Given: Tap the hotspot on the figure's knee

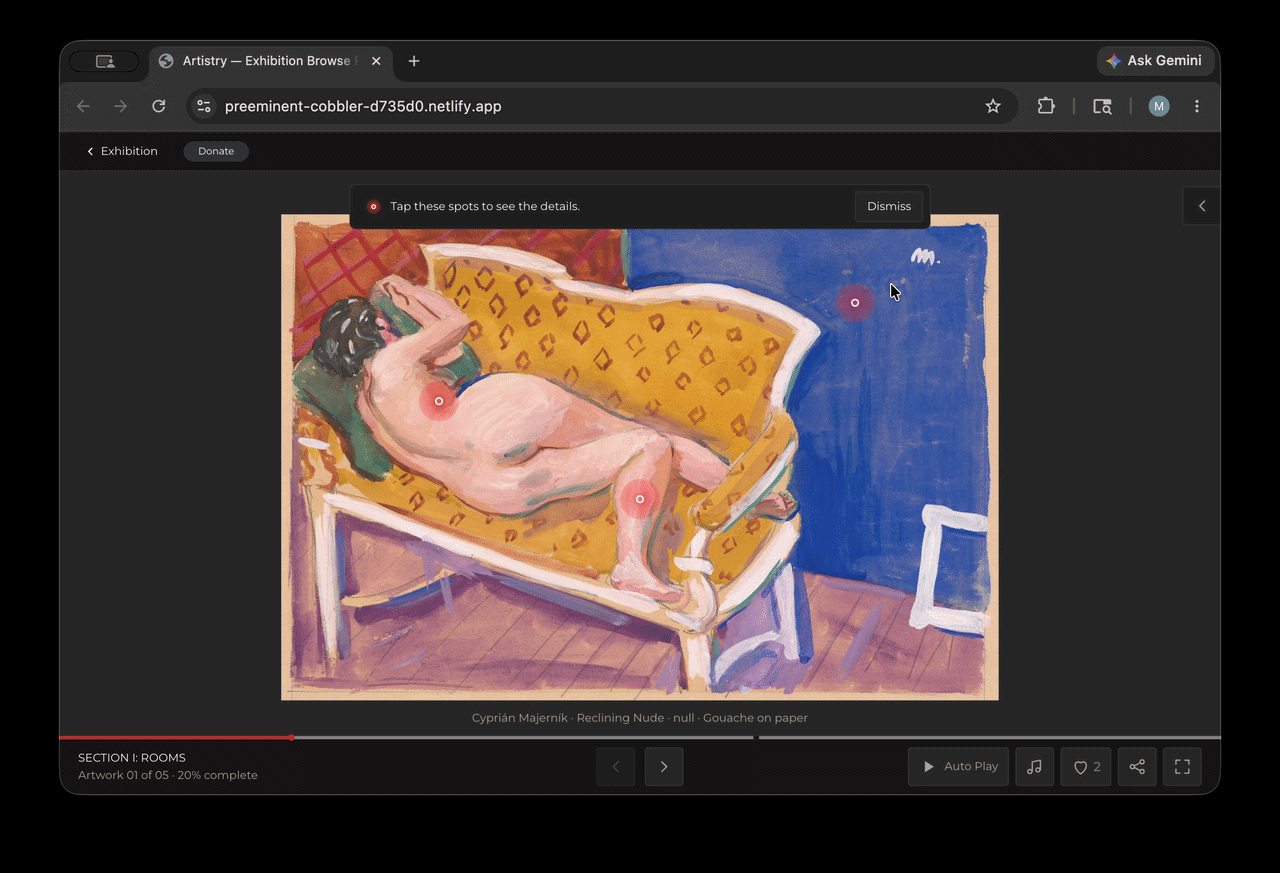Looking at the screenshot, I should (640, 499).
